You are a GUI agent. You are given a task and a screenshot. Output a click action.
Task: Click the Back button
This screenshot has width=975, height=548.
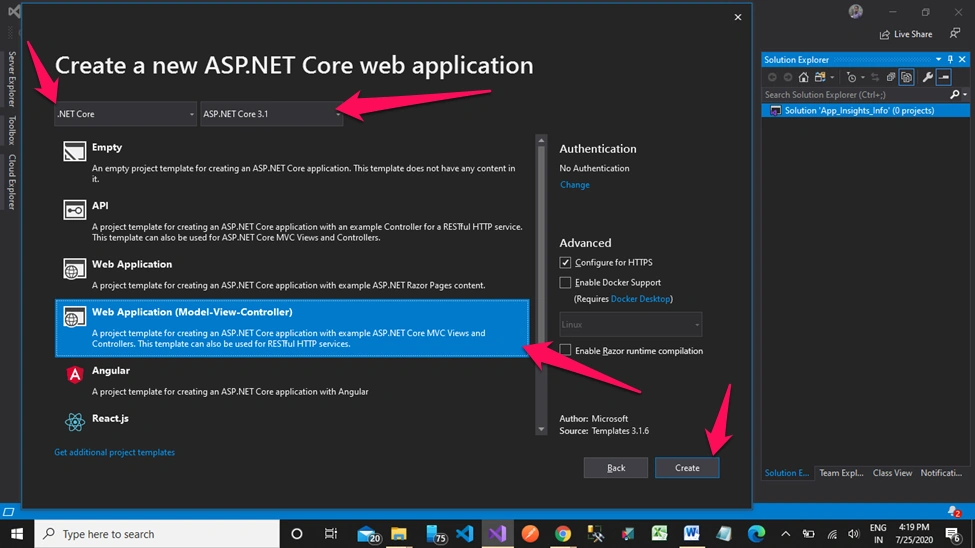click(616, 468)
